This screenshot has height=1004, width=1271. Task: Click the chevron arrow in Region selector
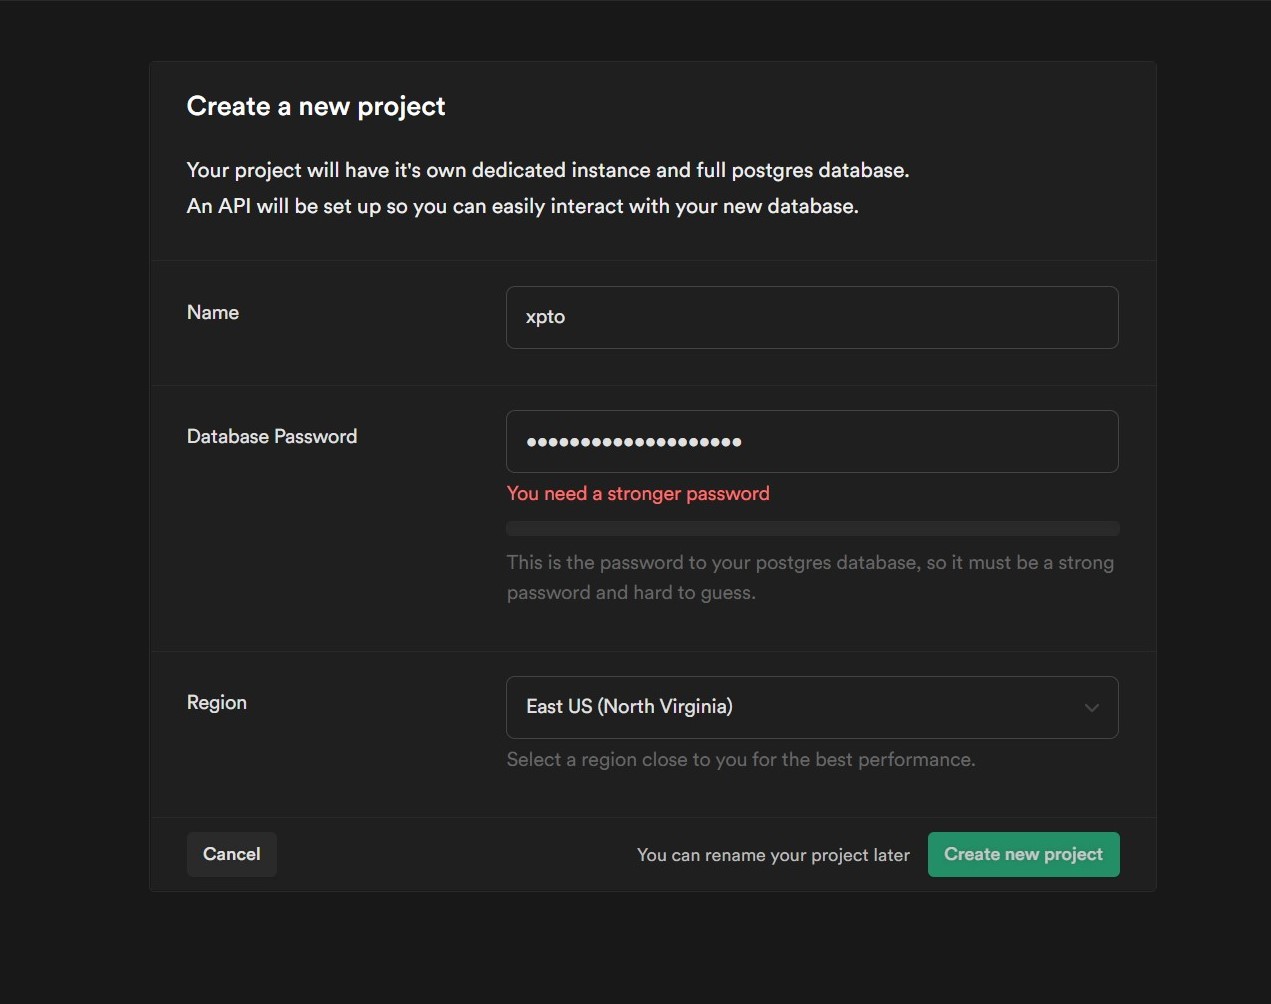[x=1091, y=708]
